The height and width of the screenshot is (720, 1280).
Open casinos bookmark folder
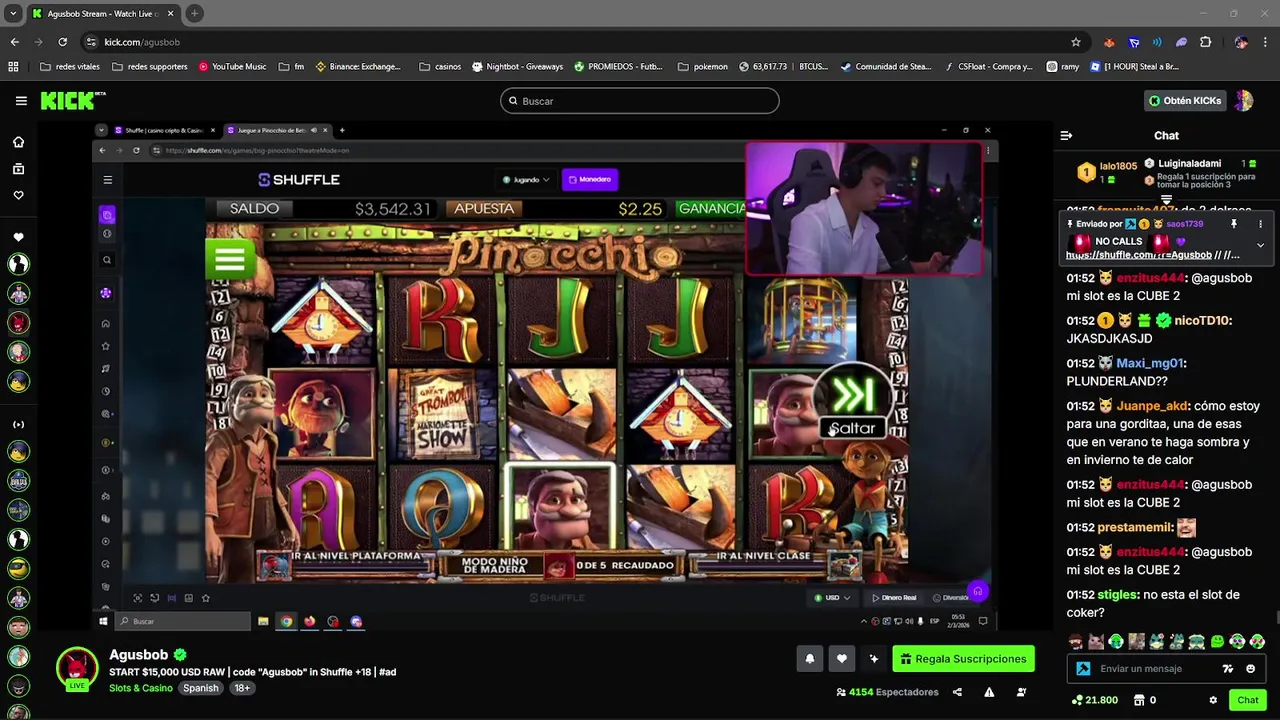(x=440, y=67)
